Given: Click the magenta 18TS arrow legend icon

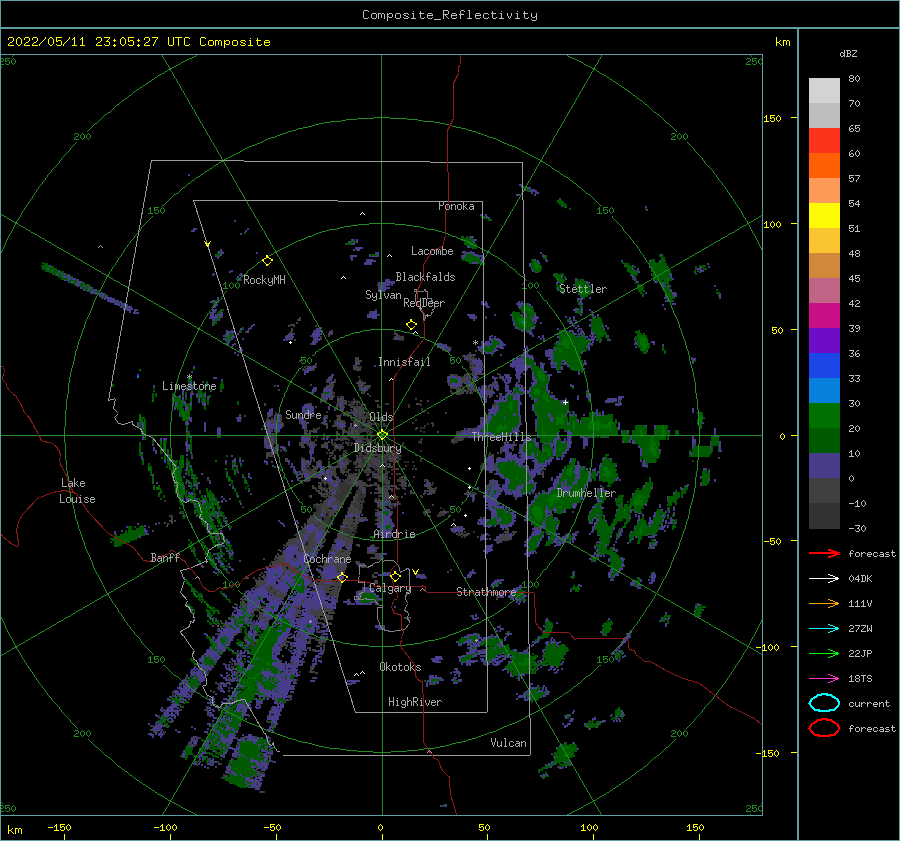Looking at the screenshot, I should point(824,679).
